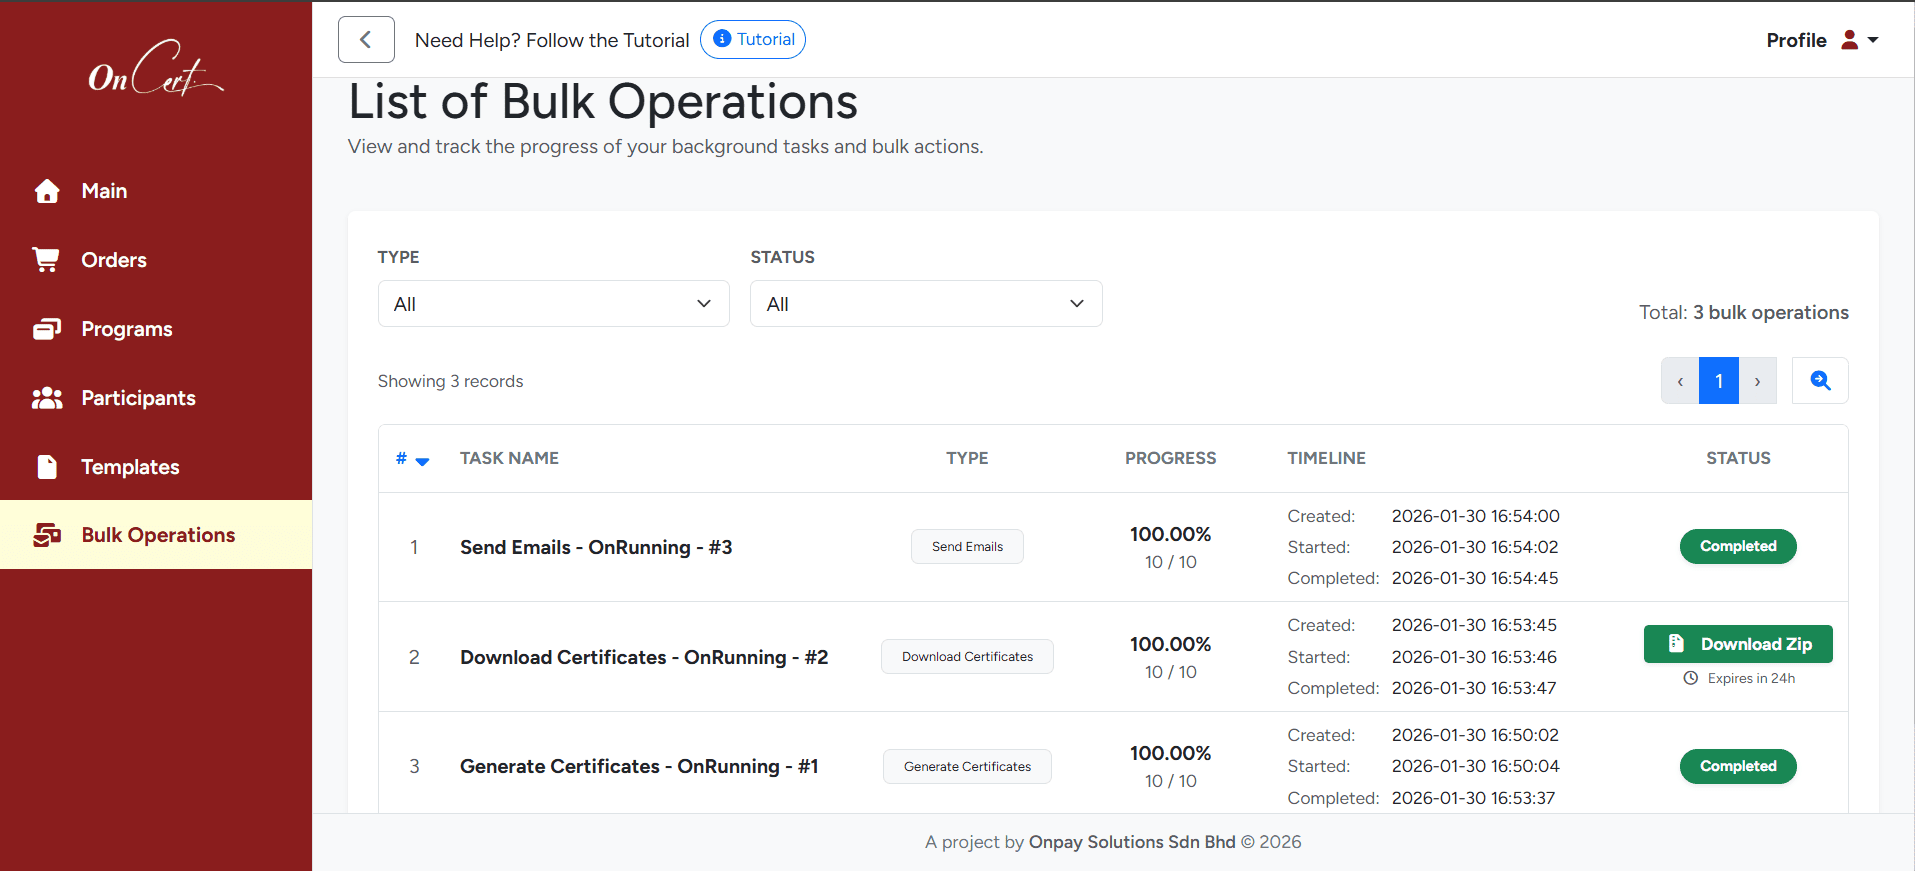Open Orders in the sidebar

(156, 260)
